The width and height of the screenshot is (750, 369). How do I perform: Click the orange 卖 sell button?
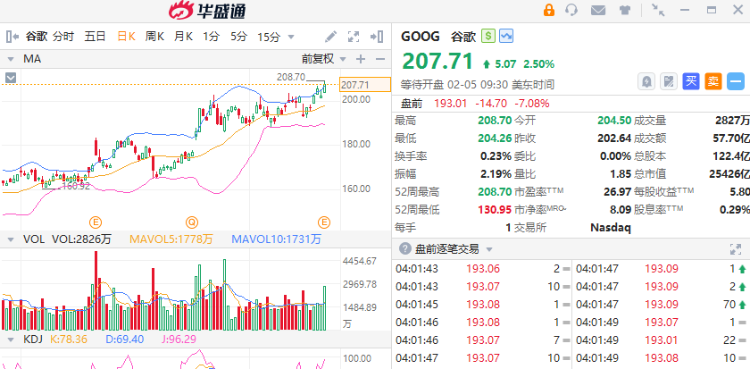(x=713, y=82)
